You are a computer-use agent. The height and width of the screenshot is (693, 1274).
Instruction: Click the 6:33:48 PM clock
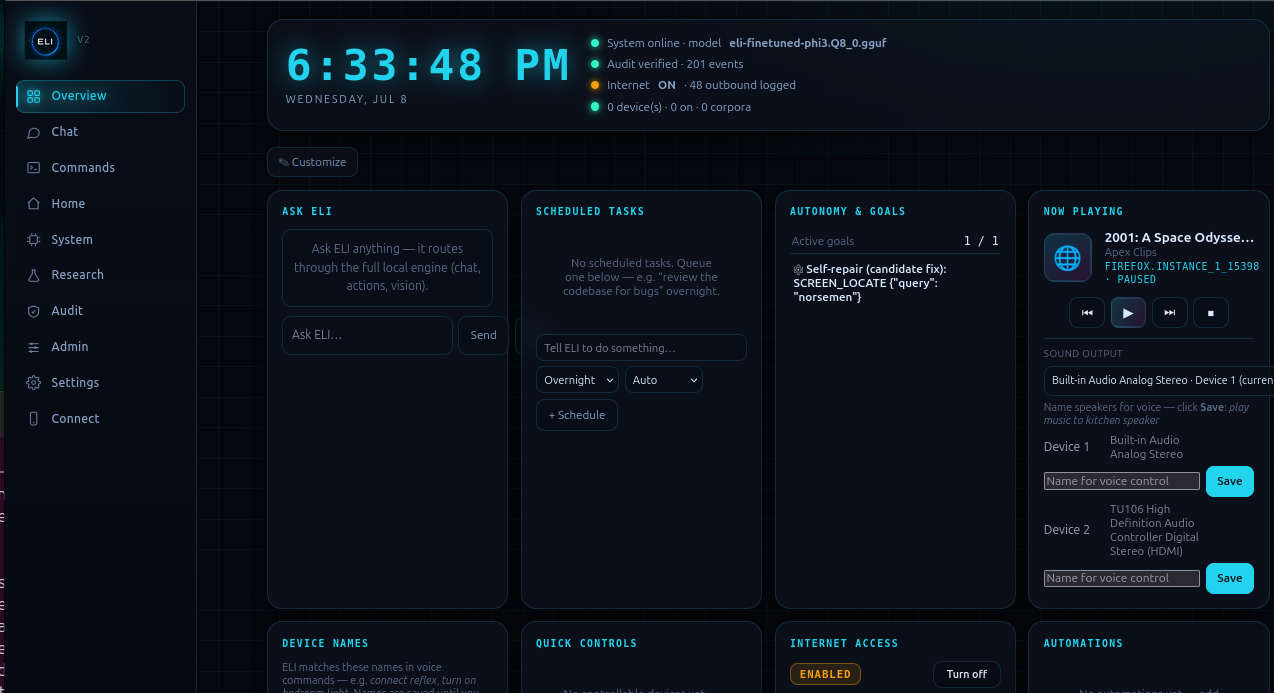pos(428,65)
